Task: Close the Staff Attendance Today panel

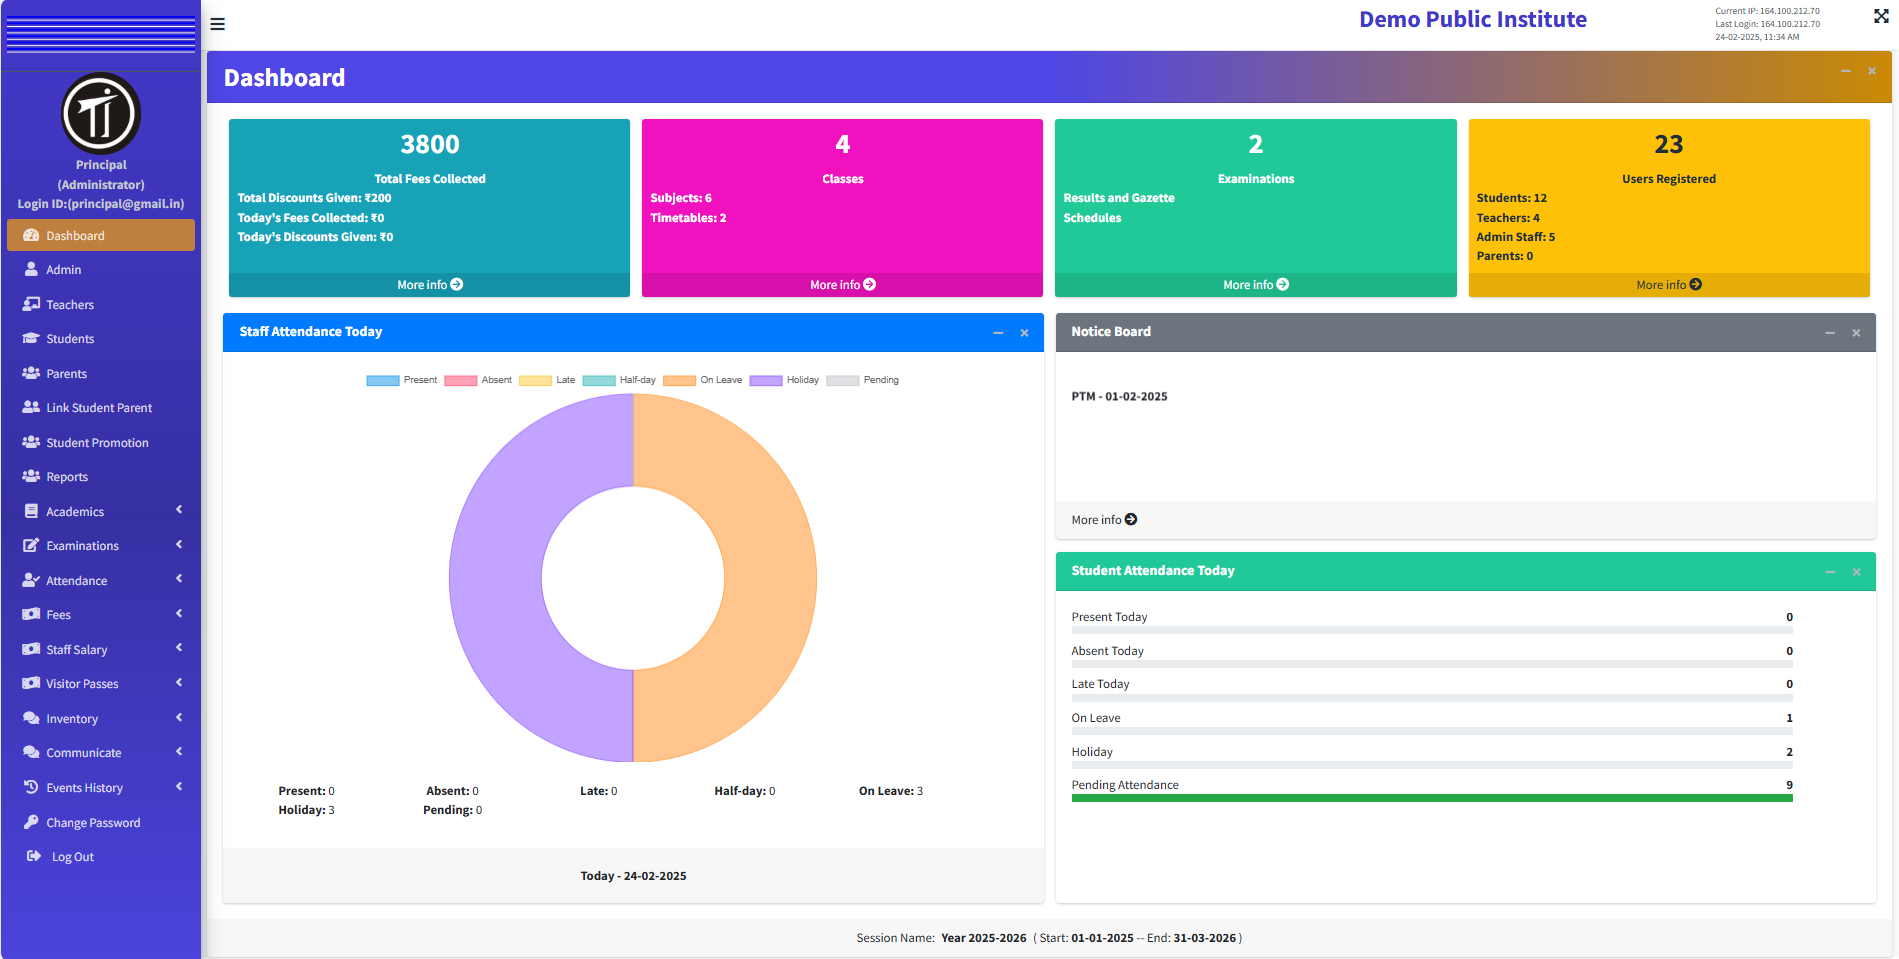Action: pos(1024,333)
